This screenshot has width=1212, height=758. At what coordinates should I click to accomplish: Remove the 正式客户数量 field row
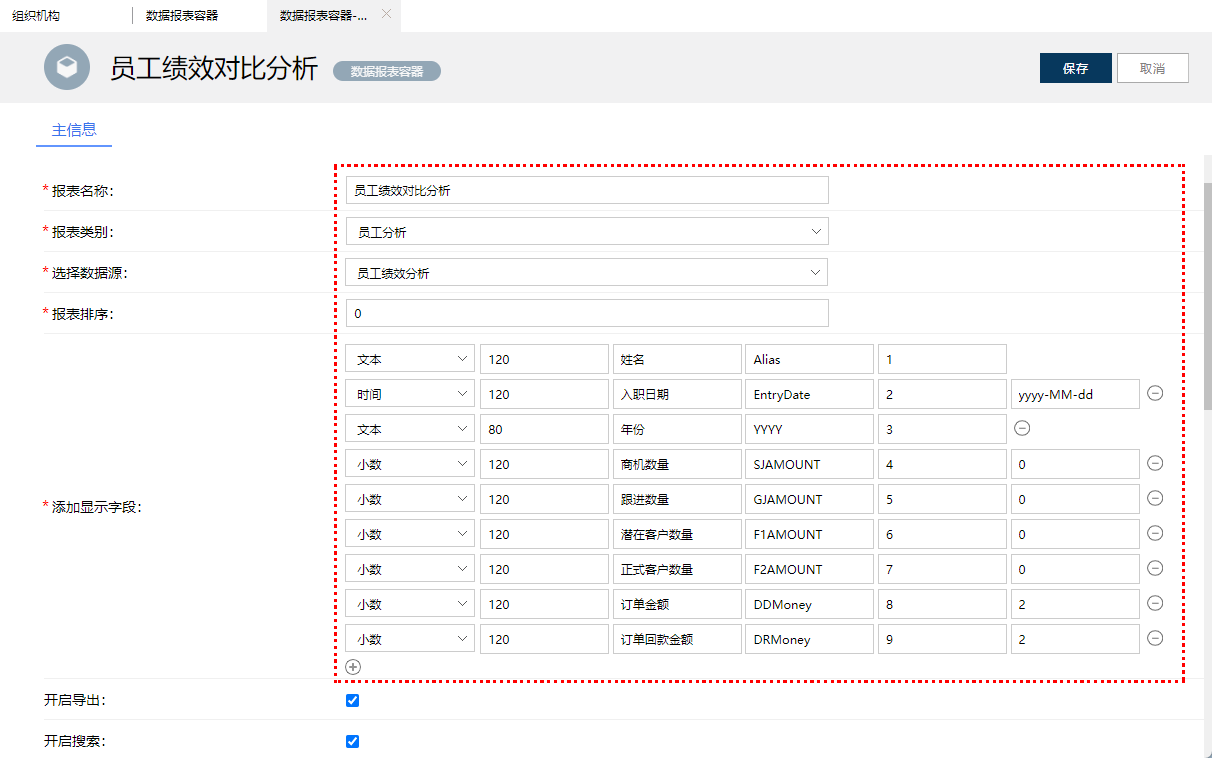point(1155,568)
